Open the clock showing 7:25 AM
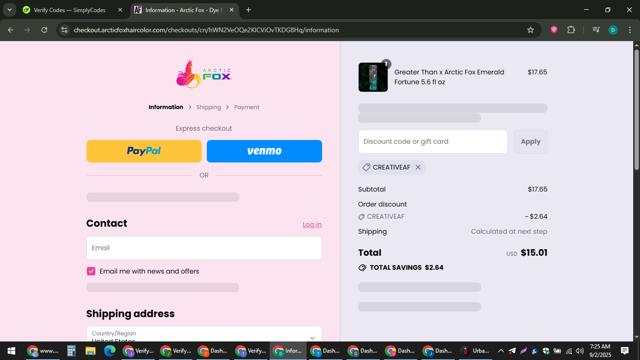640x360 pixels. coord(600,351)
